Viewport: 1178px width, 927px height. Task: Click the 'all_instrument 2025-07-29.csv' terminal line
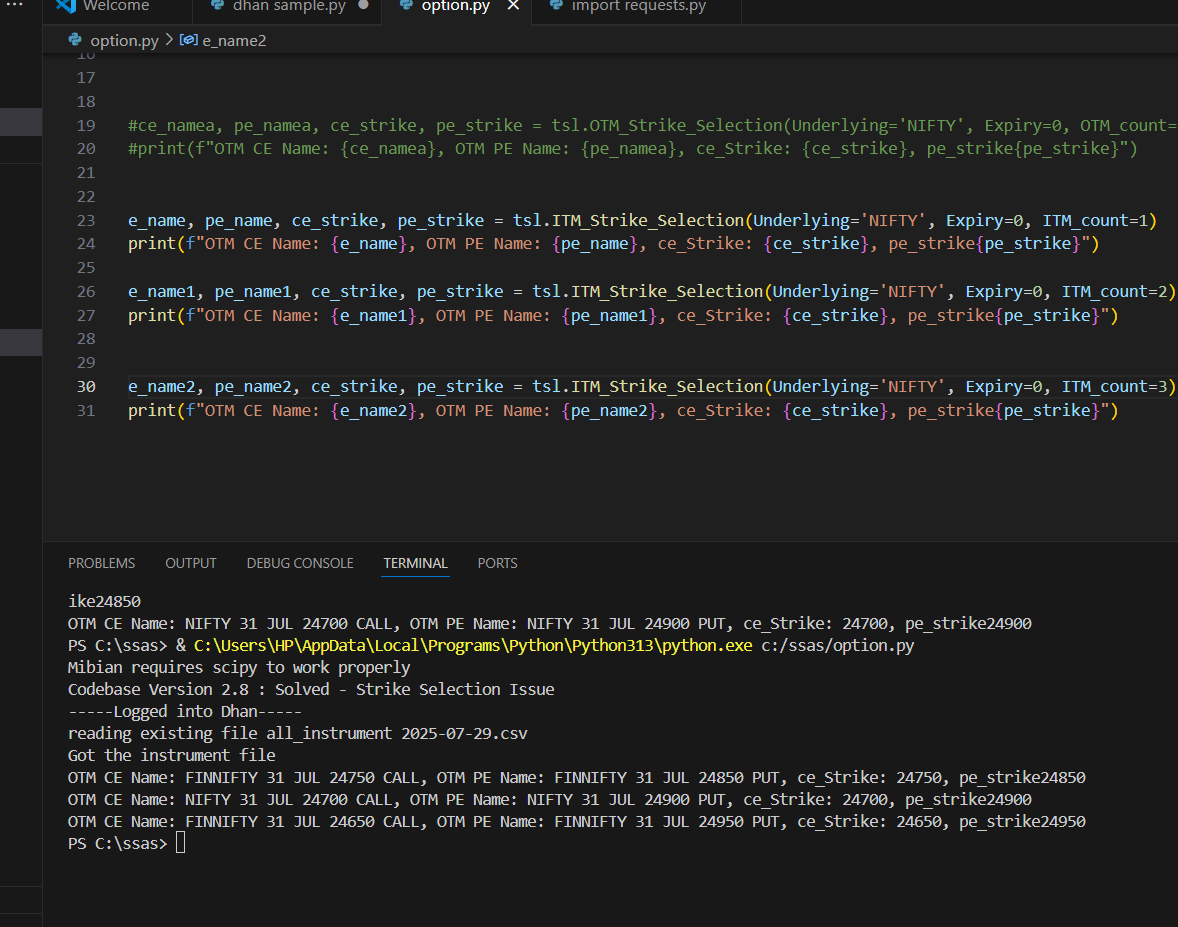(298, 733)
